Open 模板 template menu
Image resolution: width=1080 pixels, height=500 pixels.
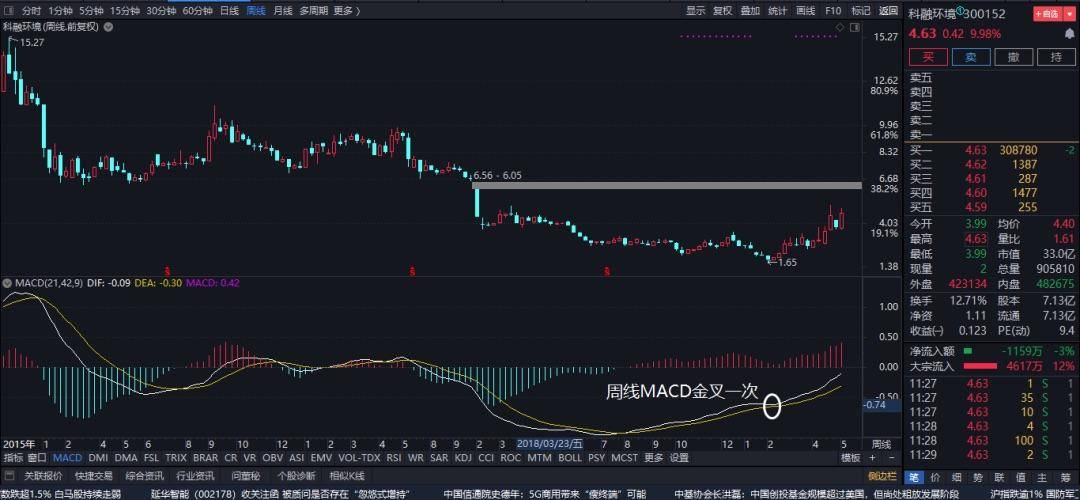(851, 457)
